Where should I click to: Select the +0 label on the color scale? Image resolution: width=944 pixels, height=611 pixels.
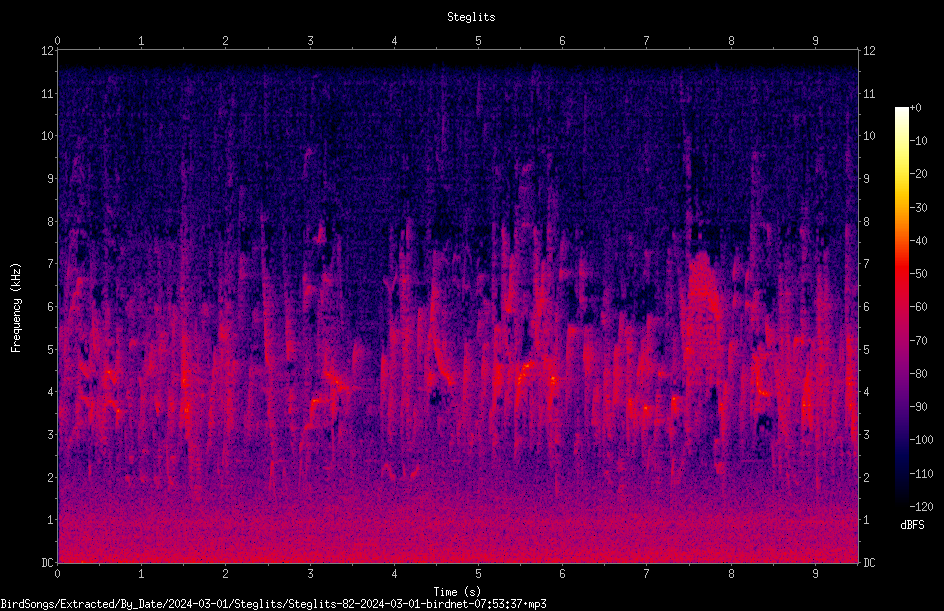(916, 108)
